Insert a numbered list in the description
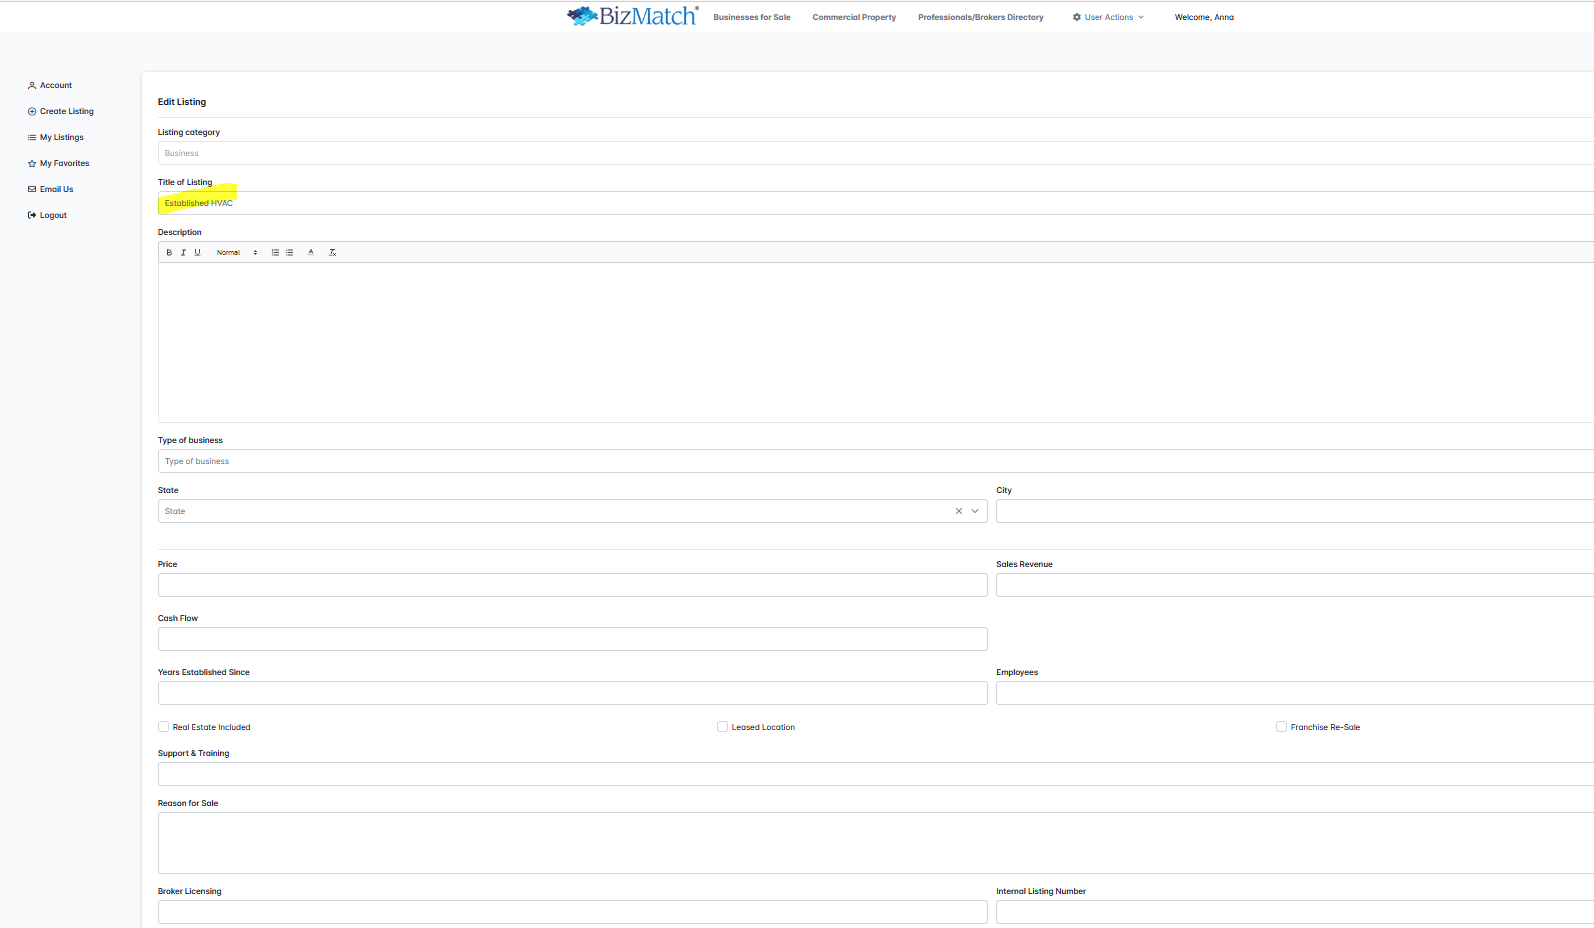1594x928 pixels. pyautogui.click(x=275, y=253)
